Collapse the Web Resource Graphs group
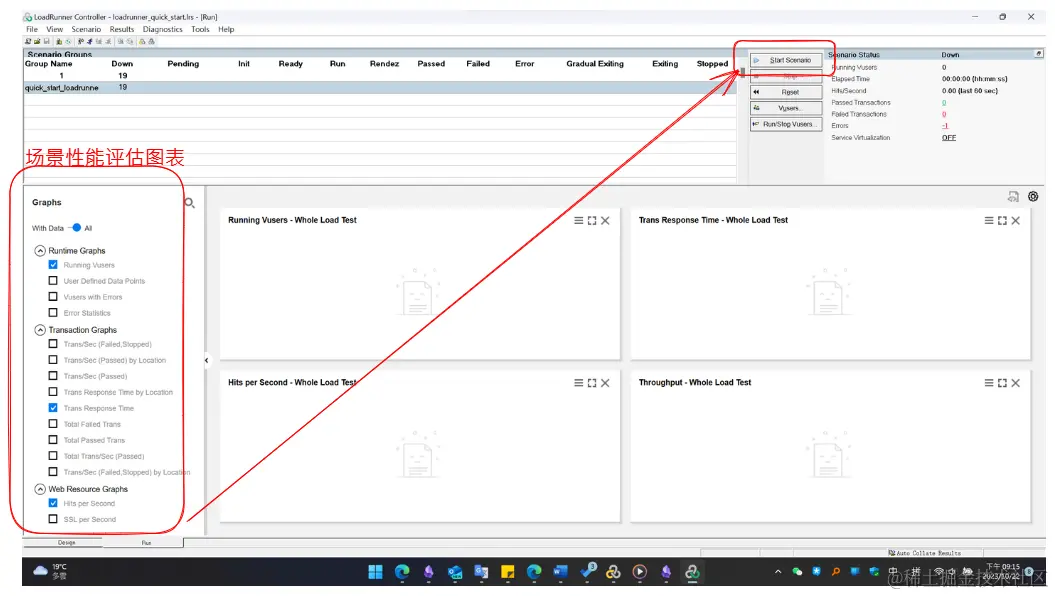Screen dimensions: 1055x596 40,489
